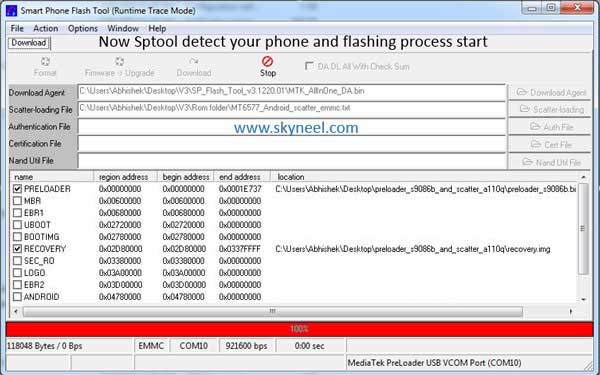600x375 pixels.
Task: Click the end address column header
Action: click(x=242, y=177)
